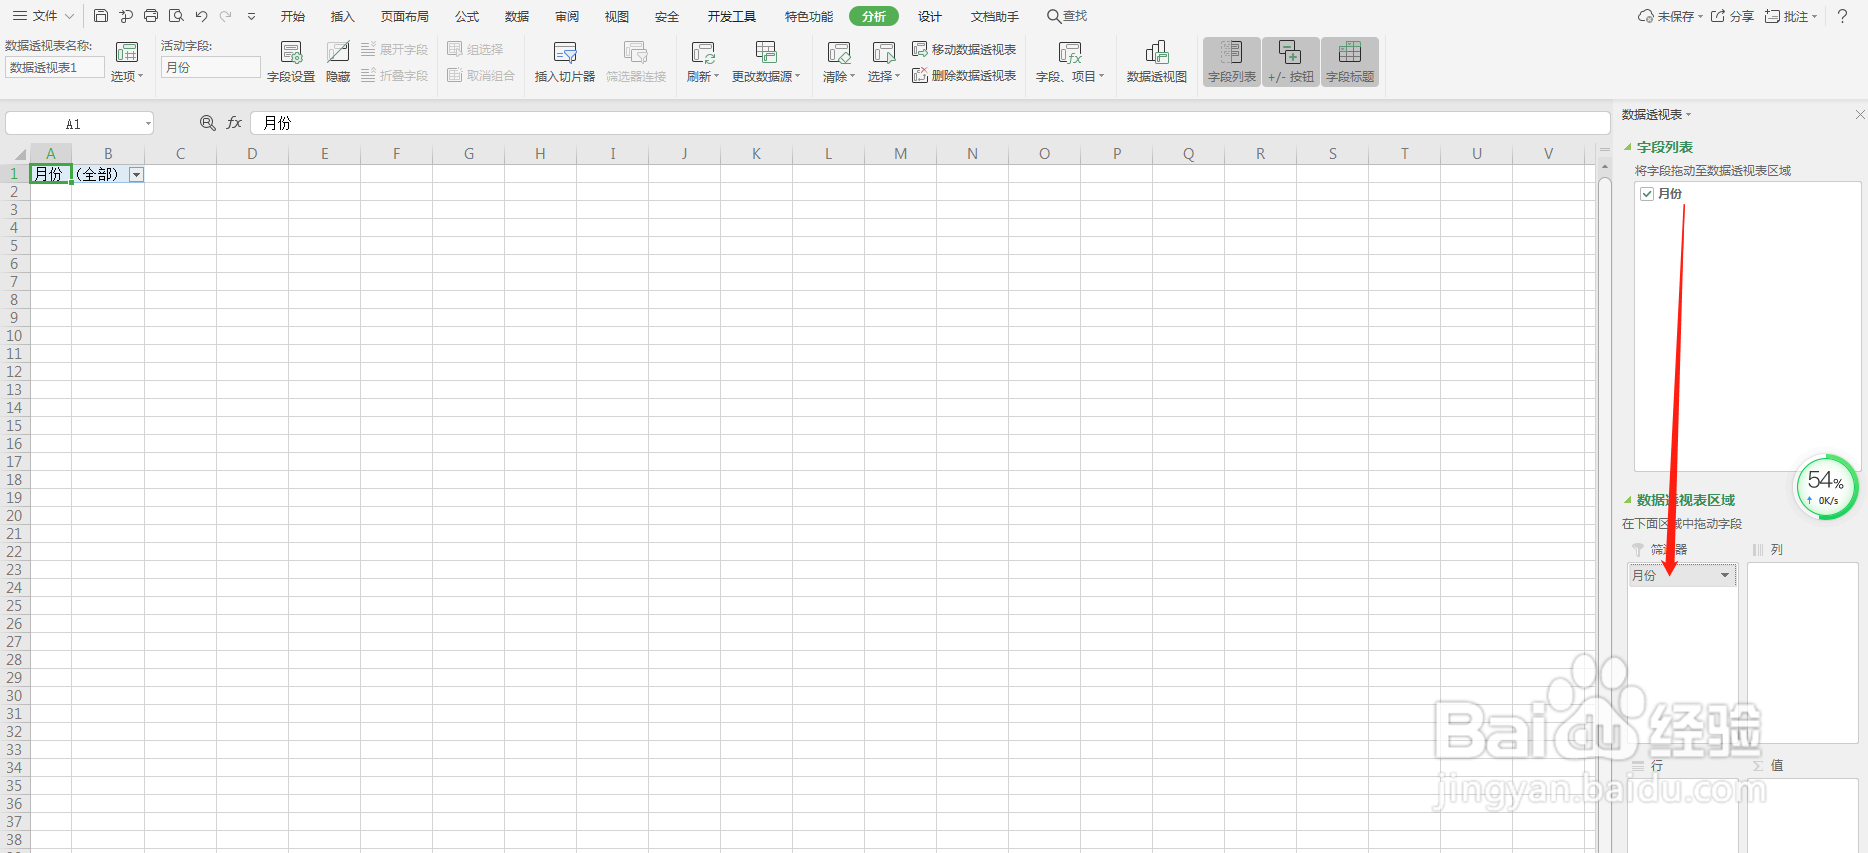
Task: Click 删除数据透视表 delete pivot table
Action: click(x=964, y=75)
